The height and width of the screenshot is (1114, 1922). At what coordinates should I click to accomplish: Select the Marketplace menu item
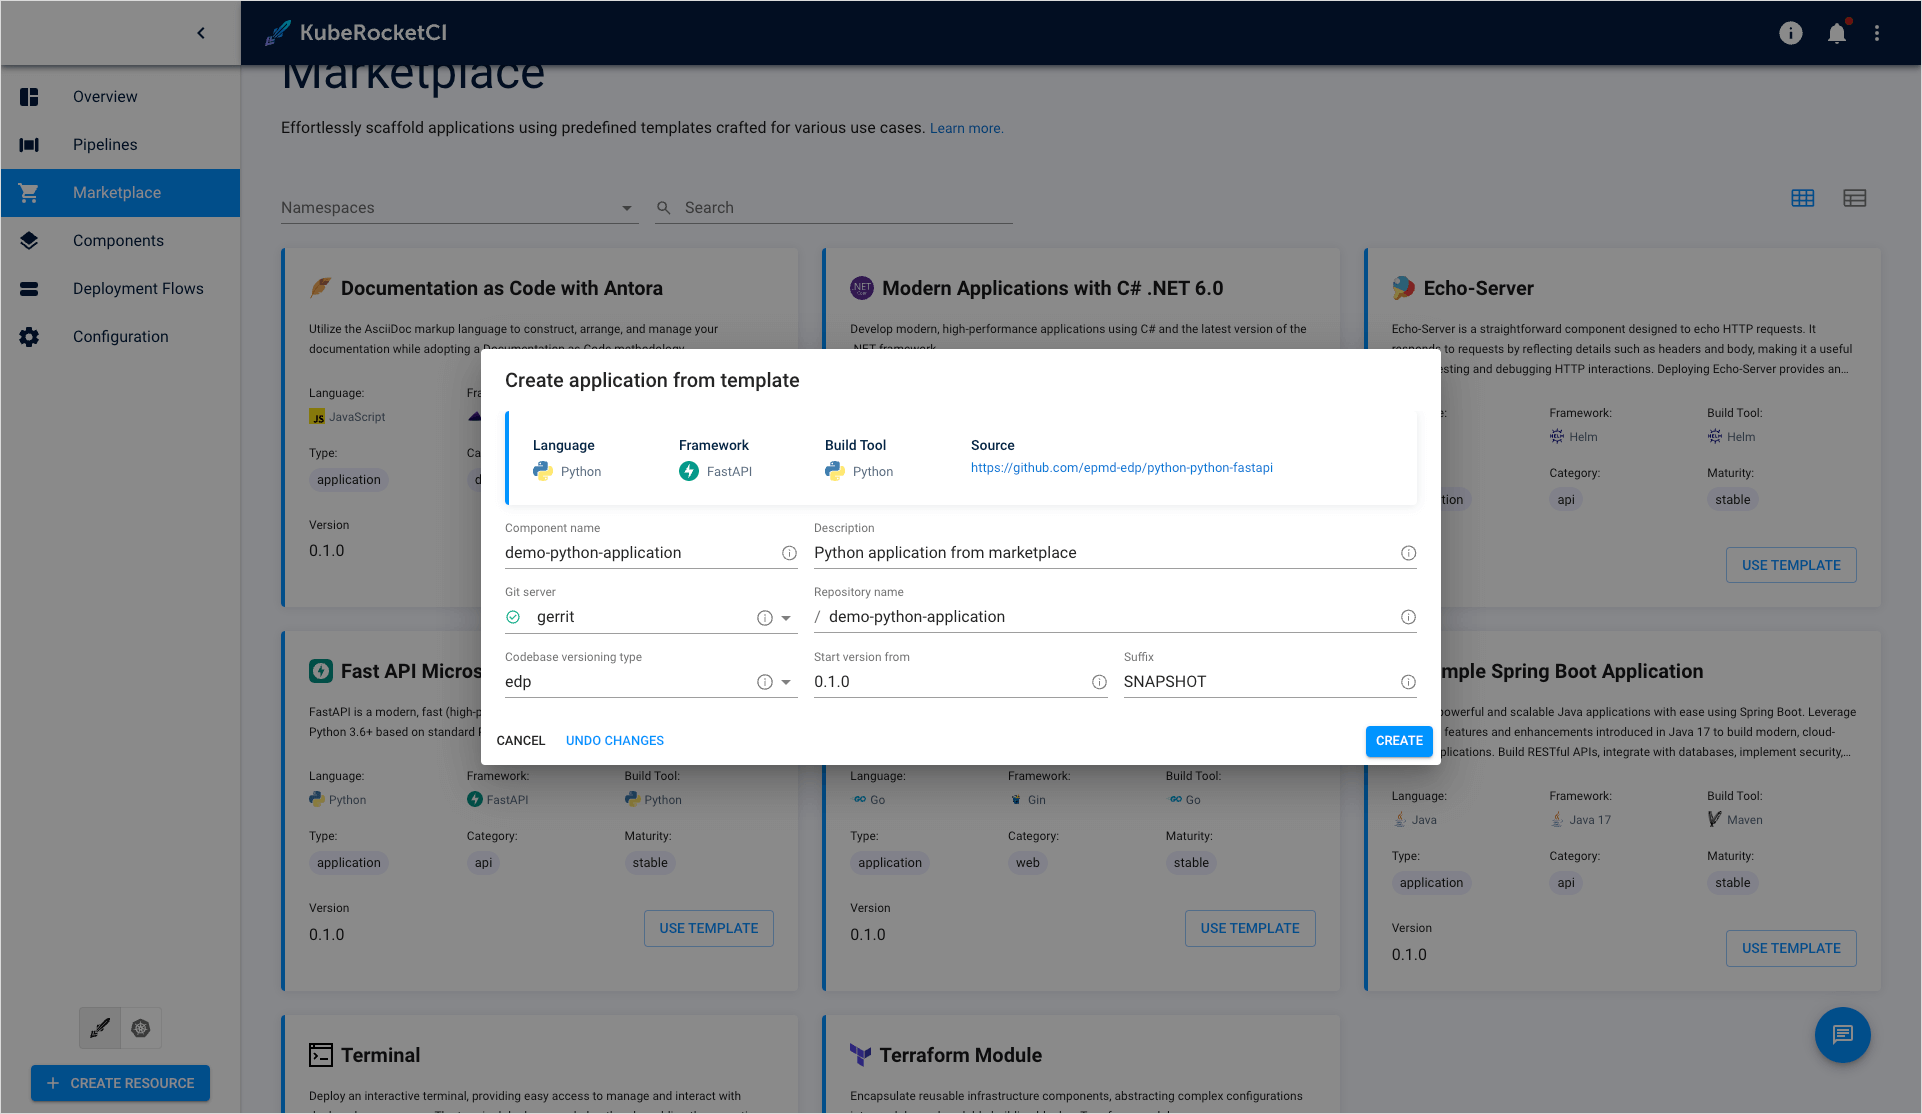pyautogui.click(x=121, y=192)
